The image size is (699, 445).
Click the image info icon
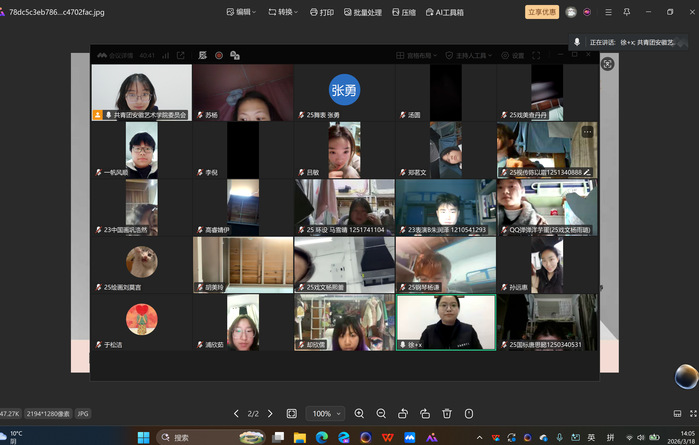click(x=469, y=413)
